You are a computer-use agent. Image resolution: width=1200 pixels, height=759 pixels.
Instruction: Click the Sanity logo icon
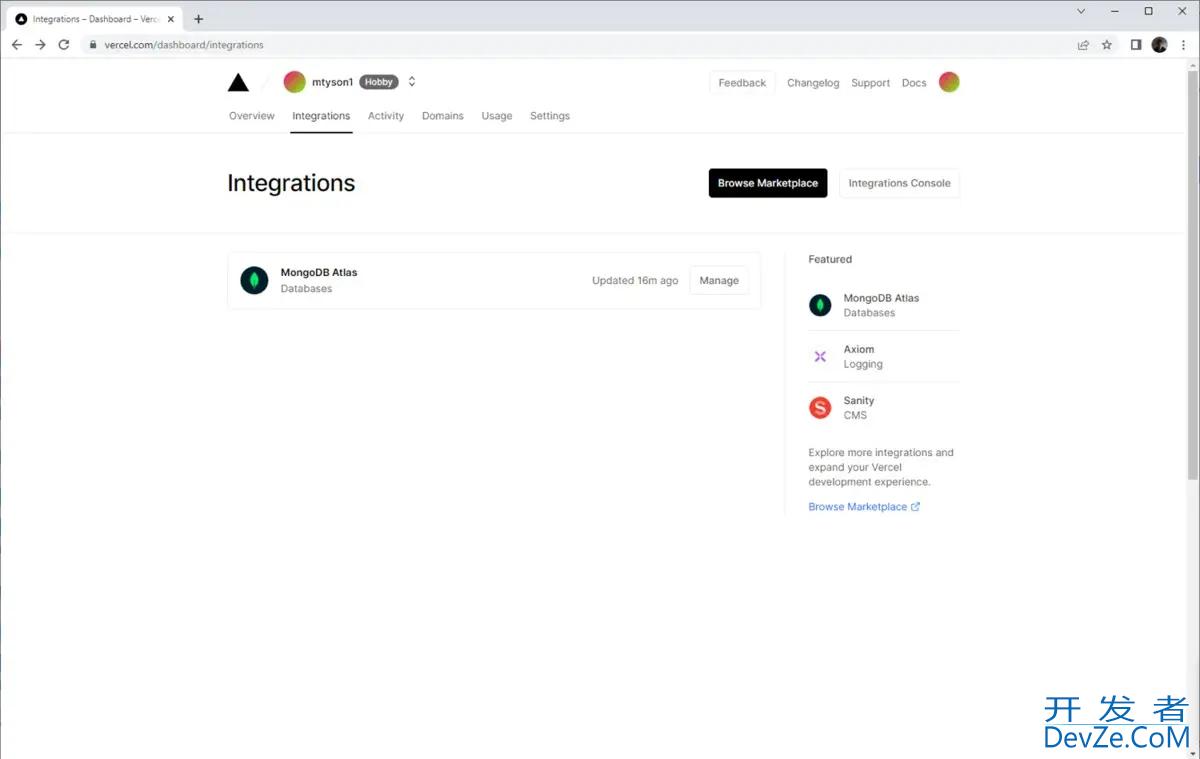point(820,407)
